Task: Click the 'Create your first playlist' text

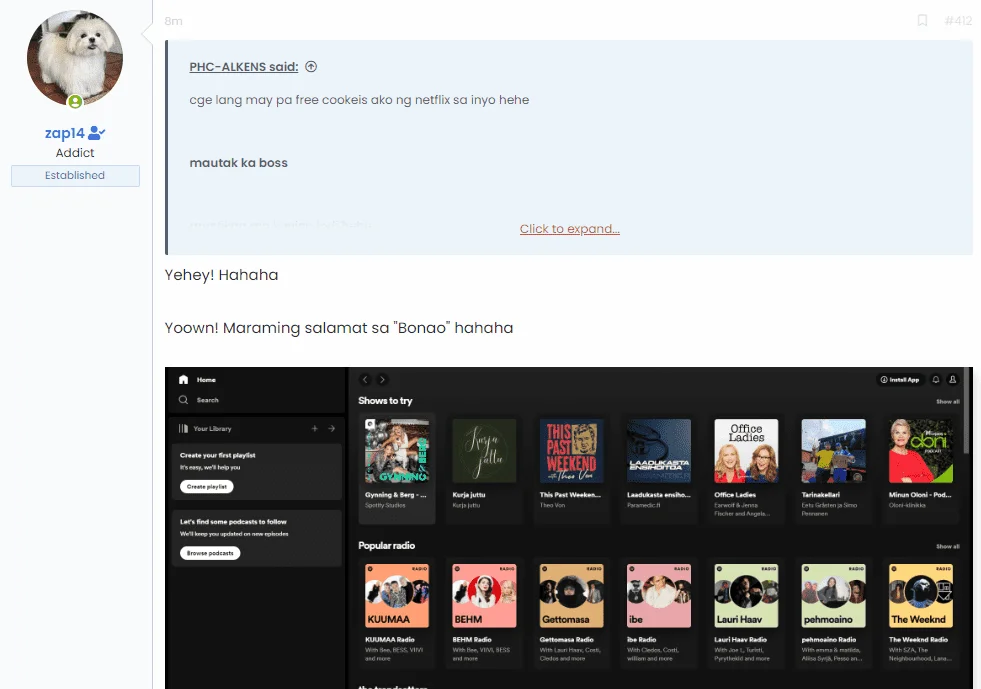Action: click(218, 455)
